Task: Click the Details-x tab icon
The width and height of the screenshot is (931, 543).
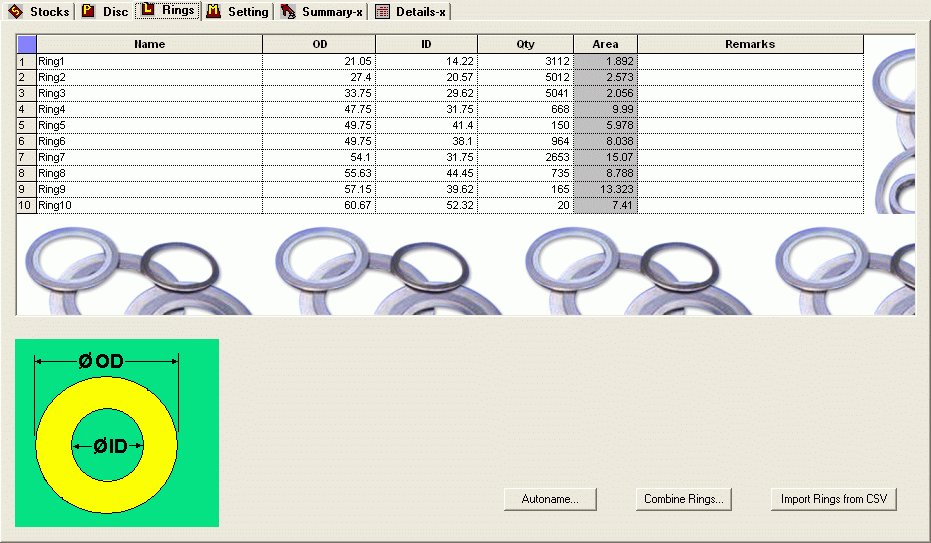Action: (382, 11)
